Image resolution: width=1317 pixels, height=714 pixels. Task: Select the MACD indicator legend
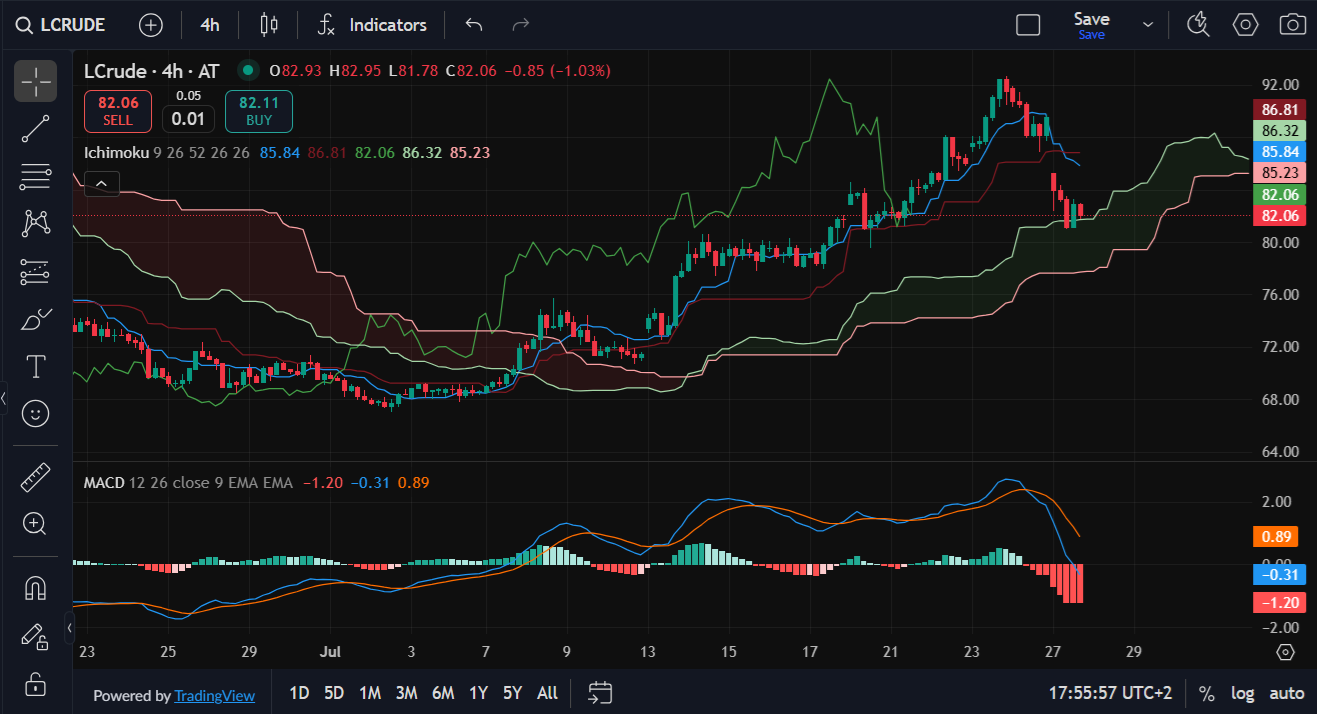(x=104, y=483)
